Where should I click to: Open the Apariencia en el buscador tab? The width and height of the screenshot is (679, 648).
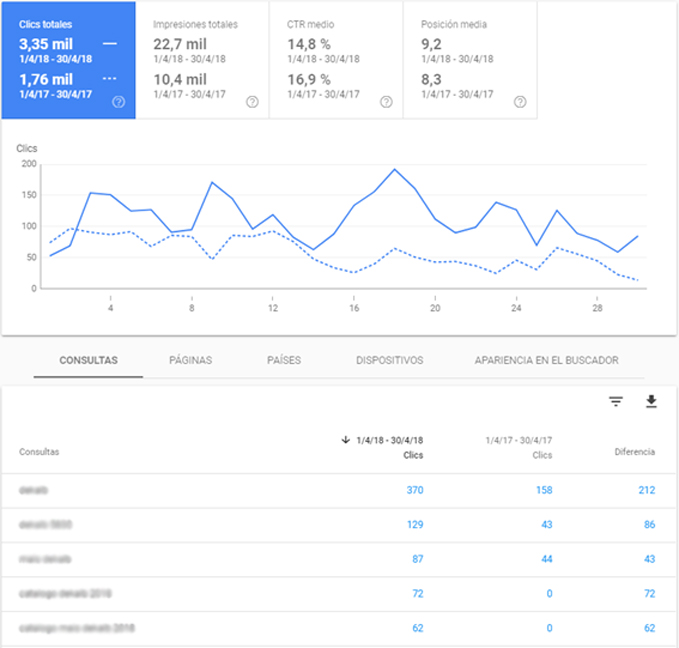coord(546,360)
